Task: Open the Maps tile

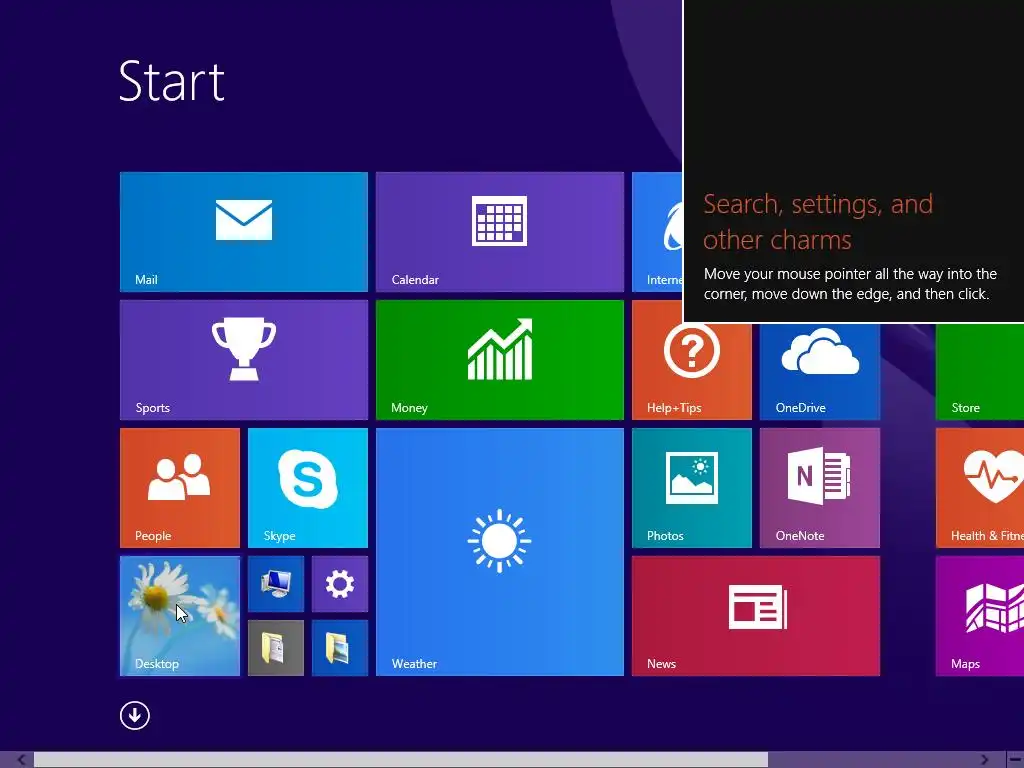Action: pyautogui.click(x=980, y=616)
